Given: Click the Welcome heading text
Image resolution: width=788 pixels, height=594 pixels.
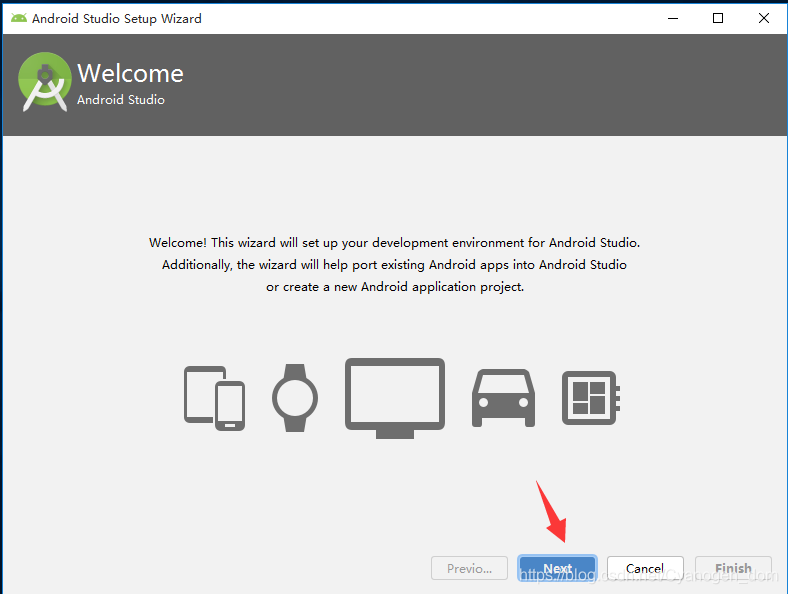Looking at the screenshot, I should pos(130,73).
